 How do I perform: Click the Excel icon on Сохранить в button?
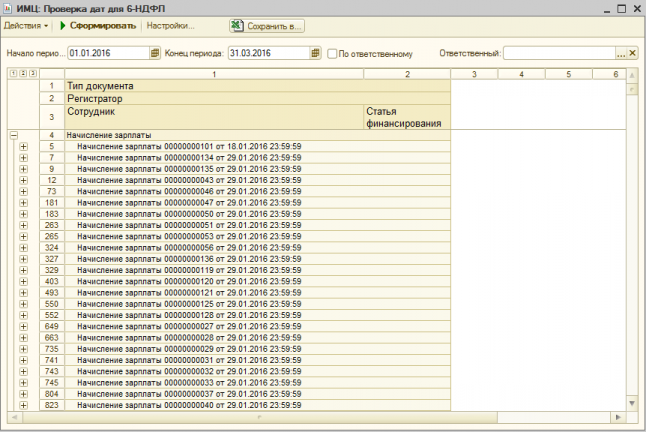click(237, 25)
